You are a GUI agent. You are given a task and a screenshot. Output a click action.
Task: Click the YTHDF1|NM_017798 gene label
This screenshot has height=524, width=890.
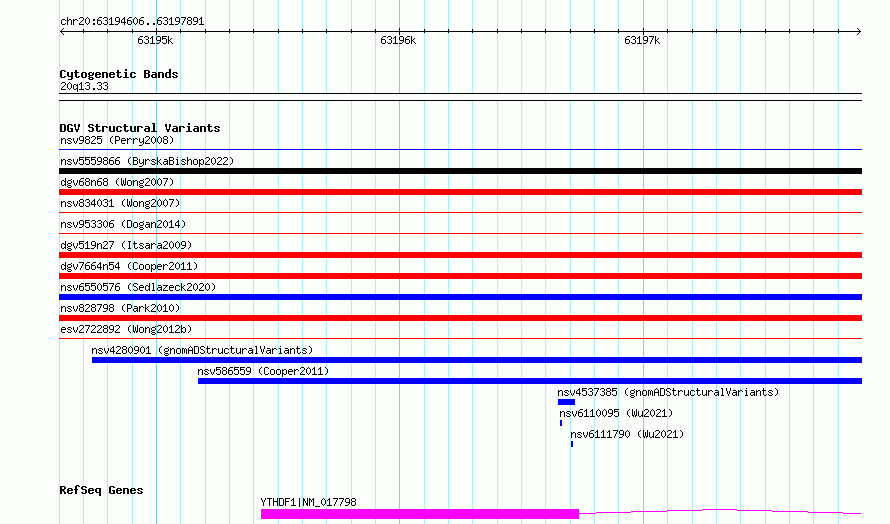pyautogui.click(x=308, y=502)
